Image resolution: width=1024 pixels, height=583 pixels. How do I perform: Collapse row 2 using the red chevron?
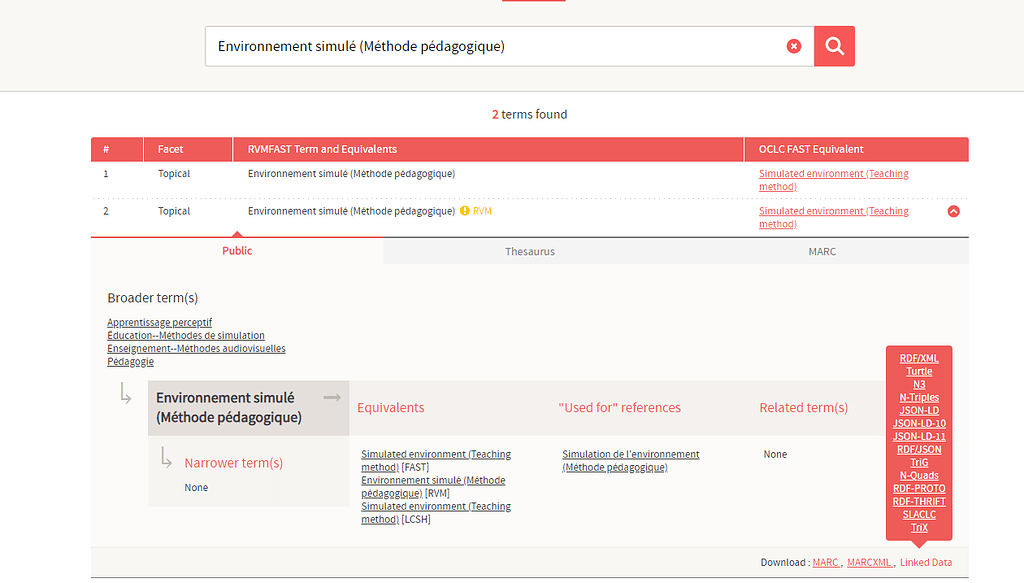953,211
